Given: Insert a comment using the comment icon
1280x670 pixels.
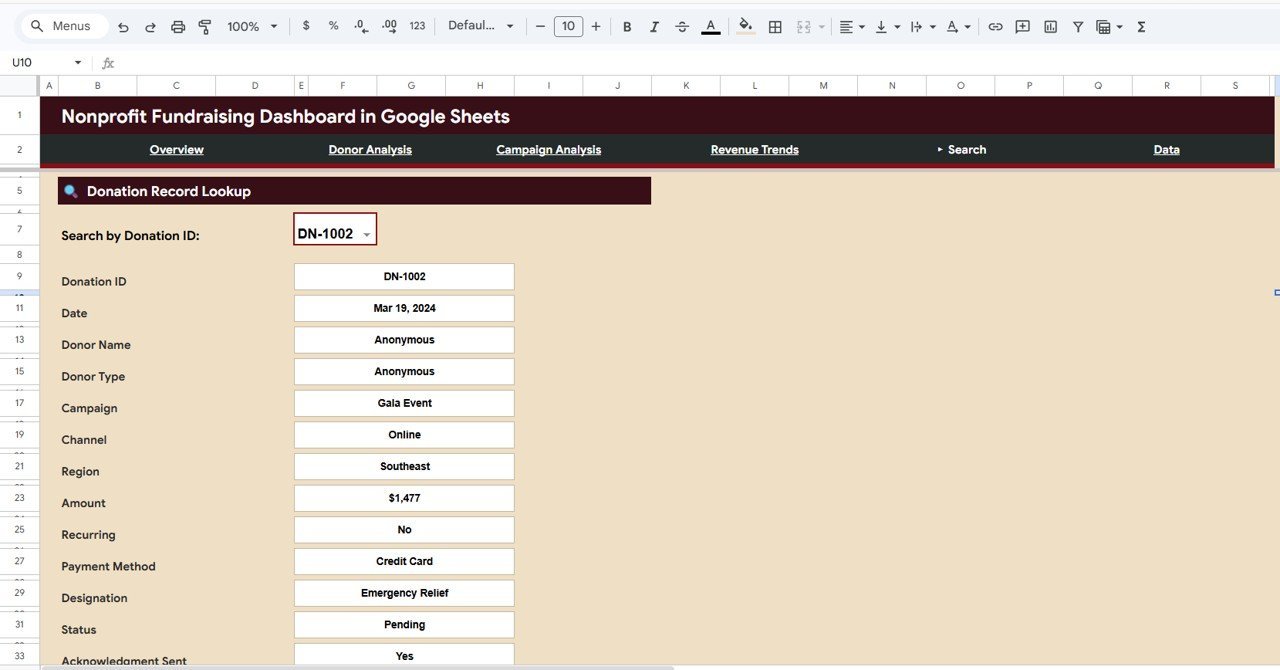Looking at the screenshot, I should pos(1022,26).
